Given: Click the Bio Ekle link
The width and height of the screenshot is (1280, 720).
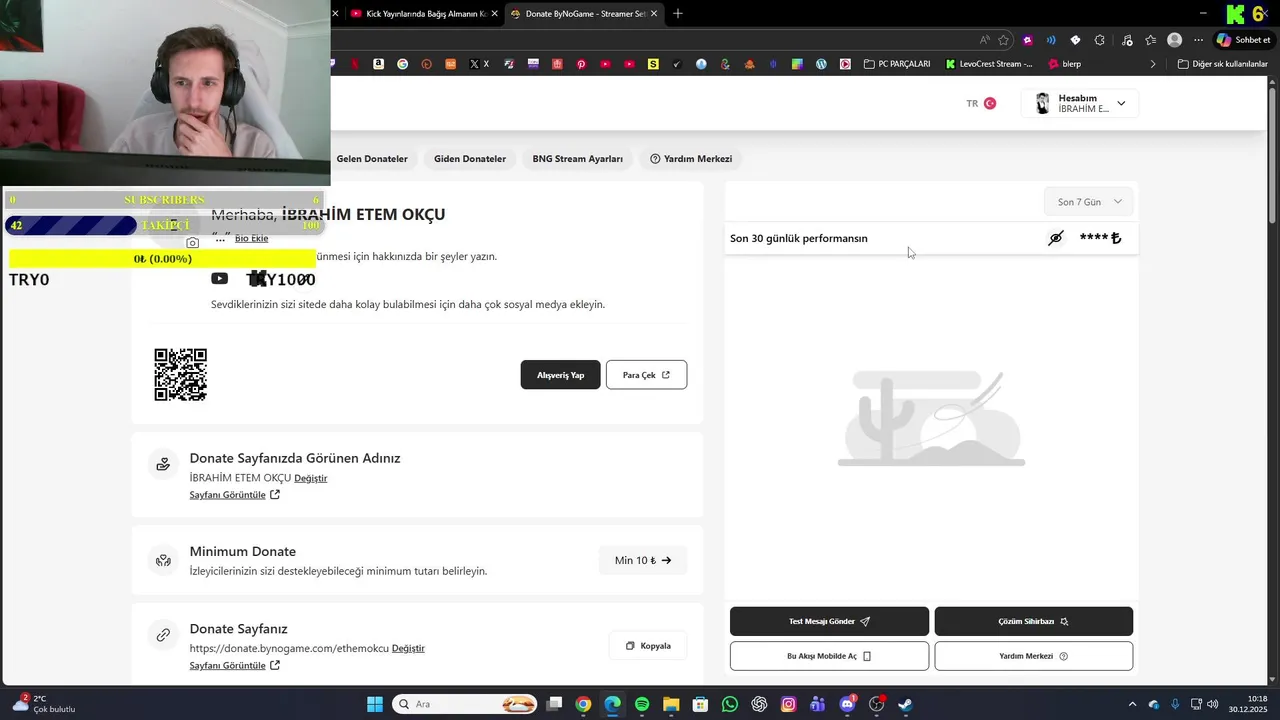Looking at the screenshot, I should (x=251, y=238).
